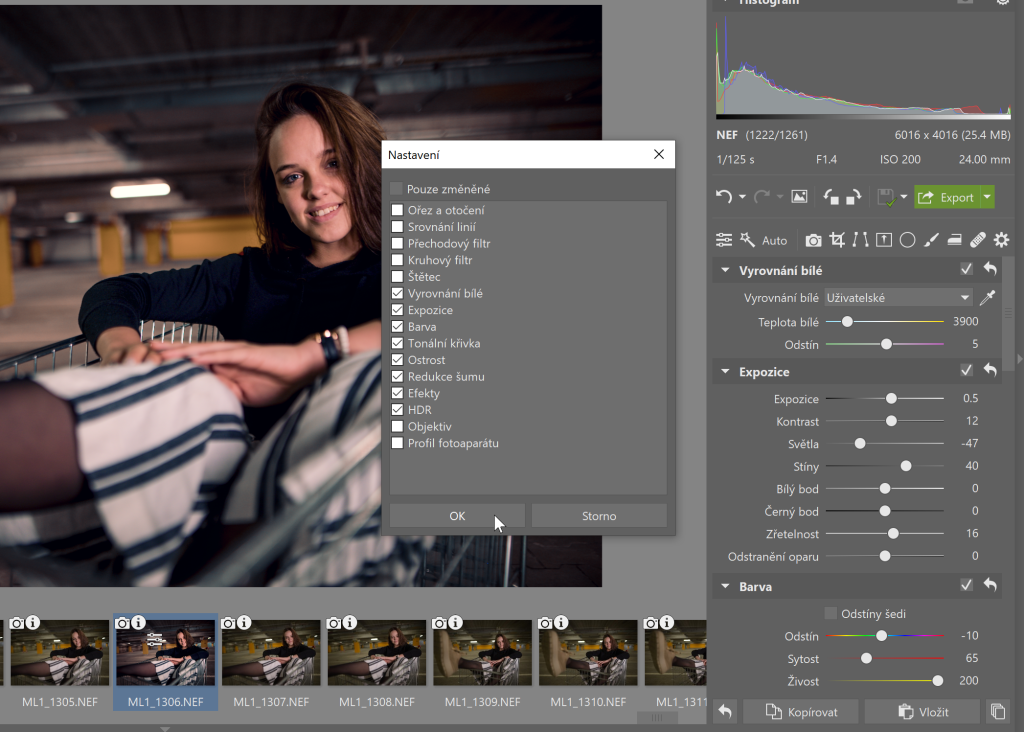This screenshot has width=1024, height=732.
Task: Select the camera icon in the tool row
Action: [813, 240]
